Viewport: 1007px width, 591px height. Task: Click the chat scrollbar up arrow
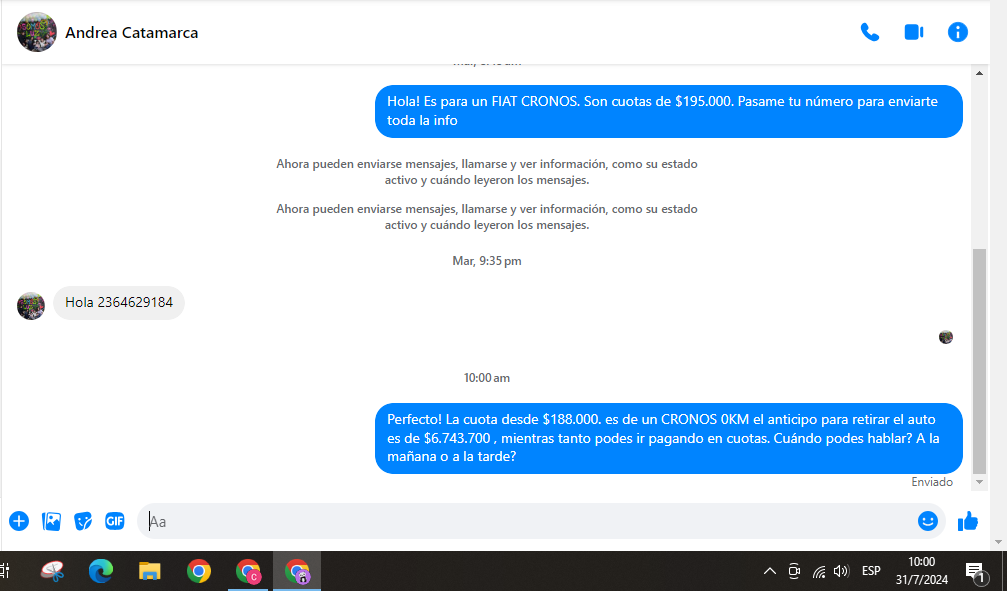[979, 73]
